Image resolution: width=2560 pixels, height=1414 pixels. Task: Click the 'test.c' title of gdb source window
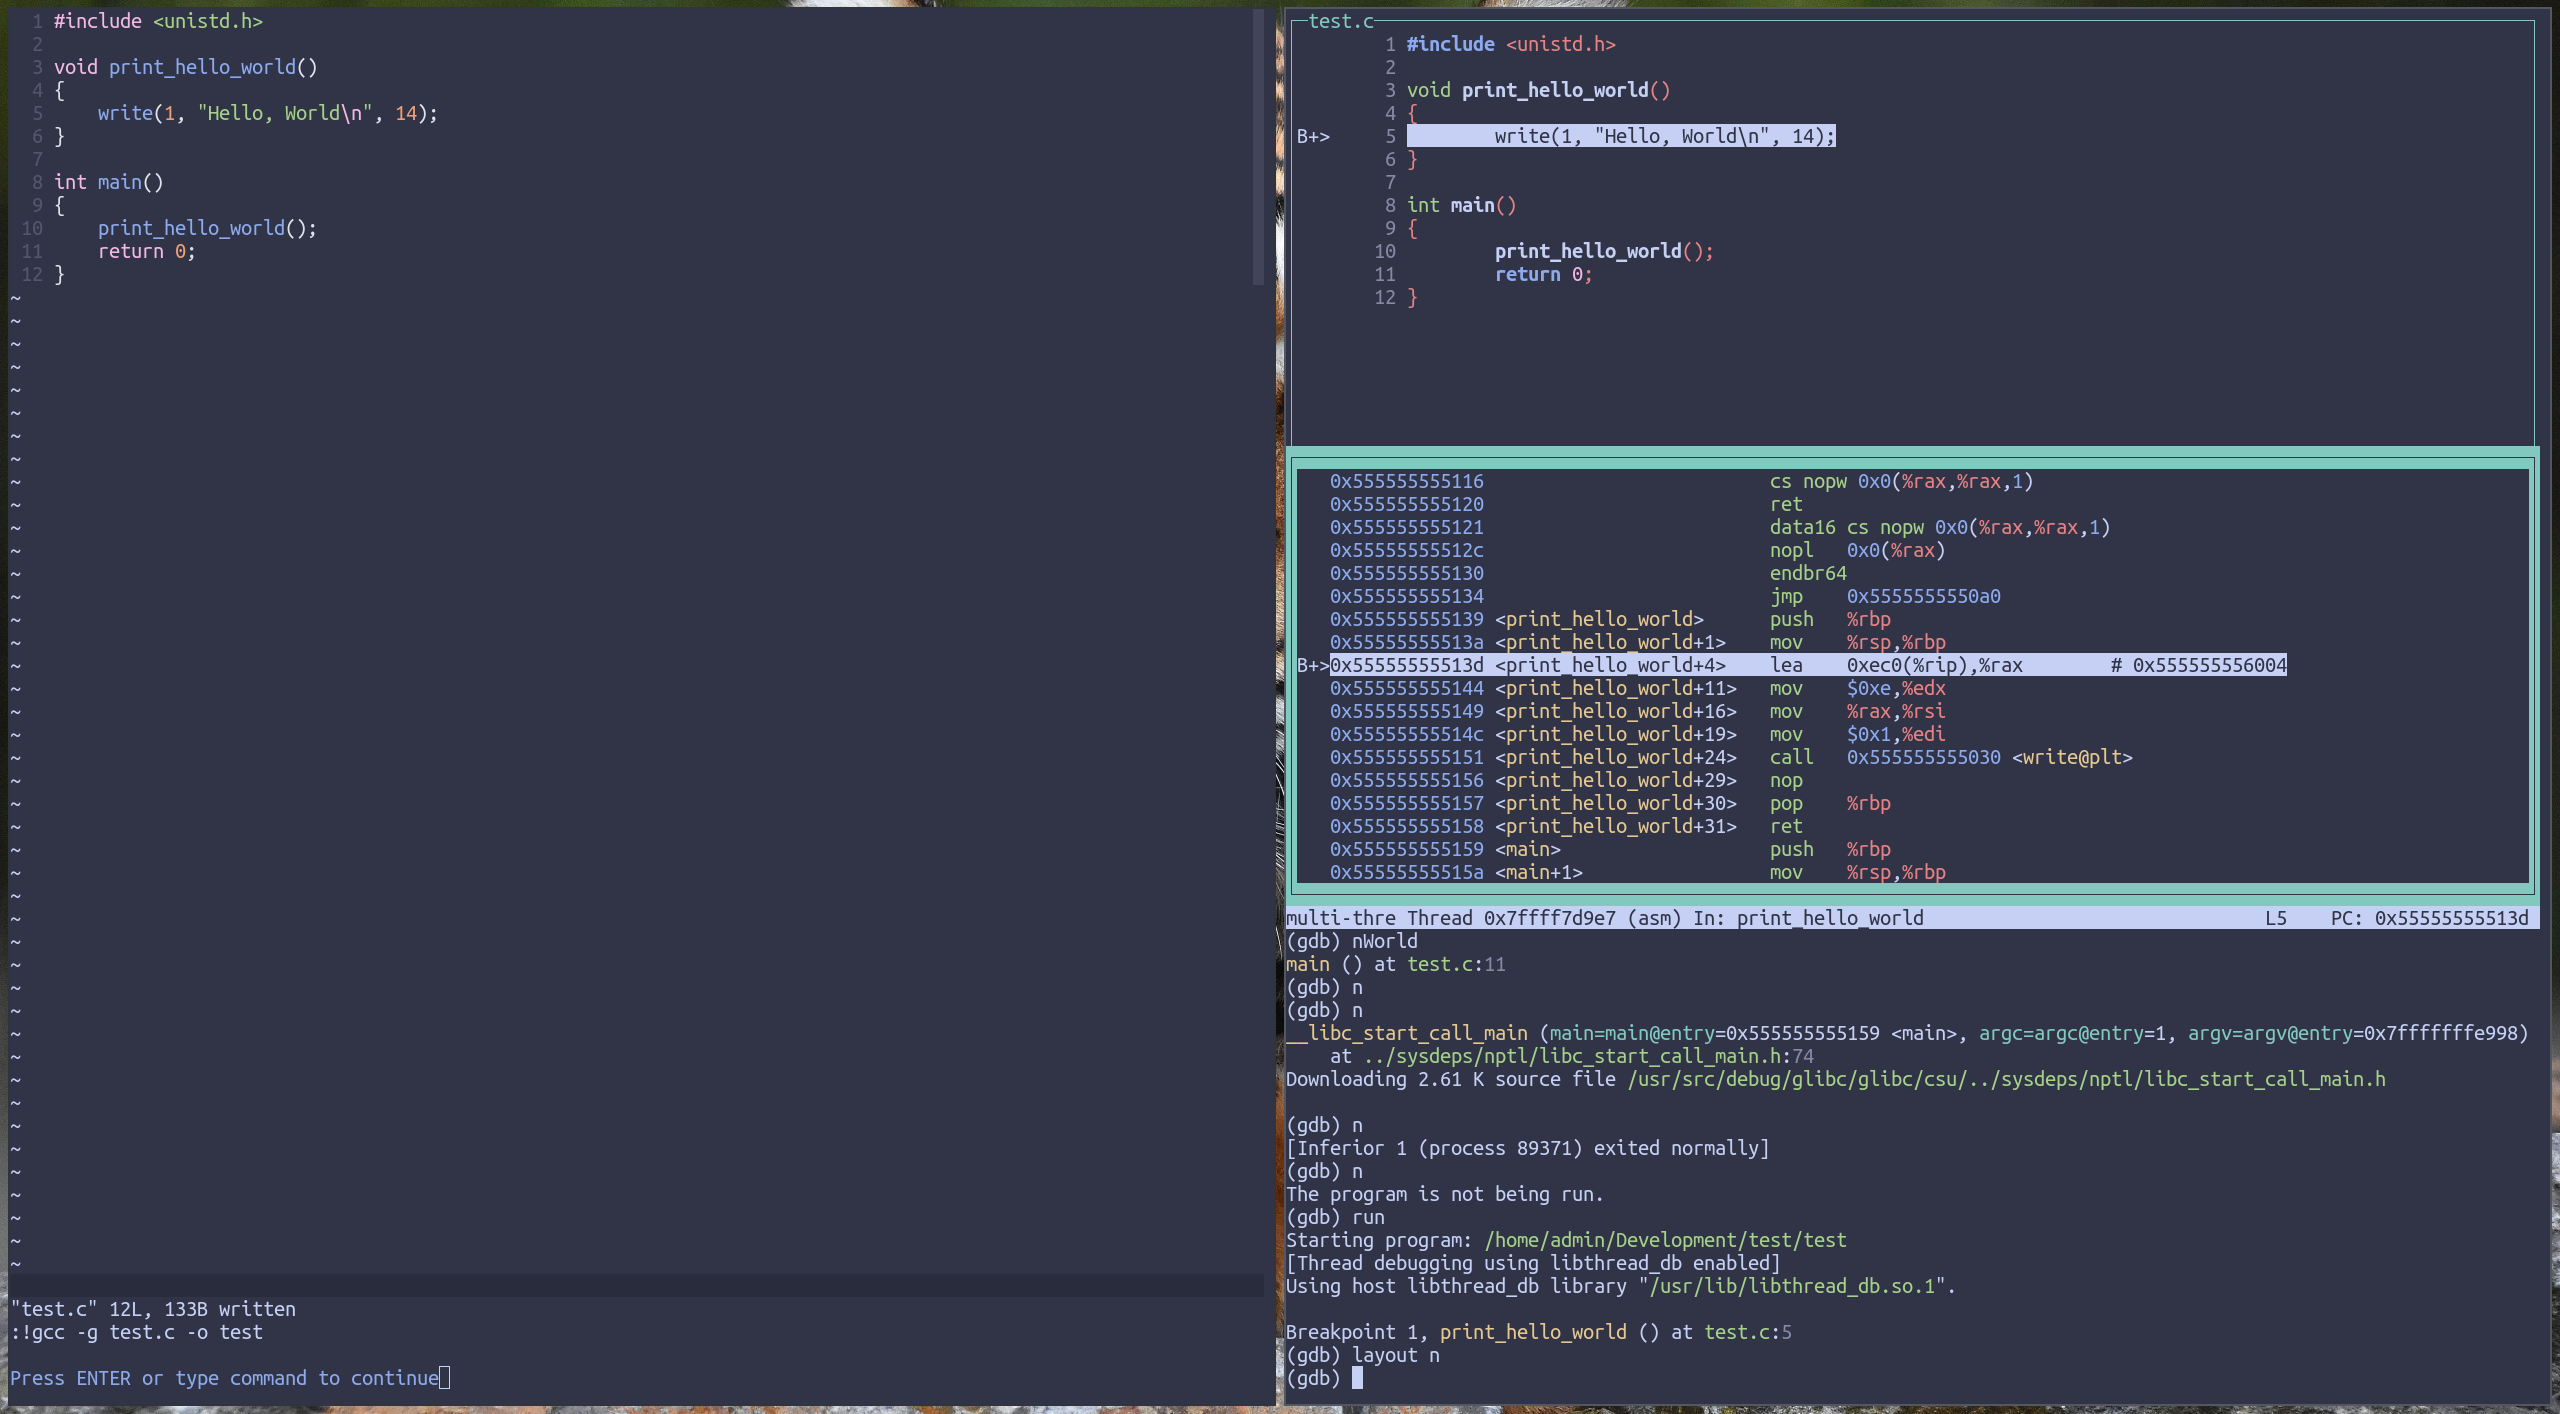(1340, 21)
